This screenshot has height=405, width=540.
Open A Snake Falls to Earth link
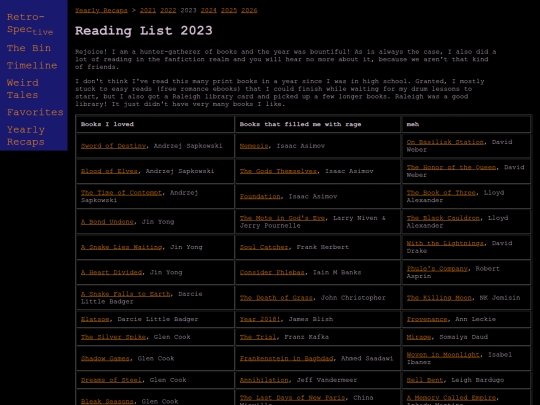tap(125, 294)
